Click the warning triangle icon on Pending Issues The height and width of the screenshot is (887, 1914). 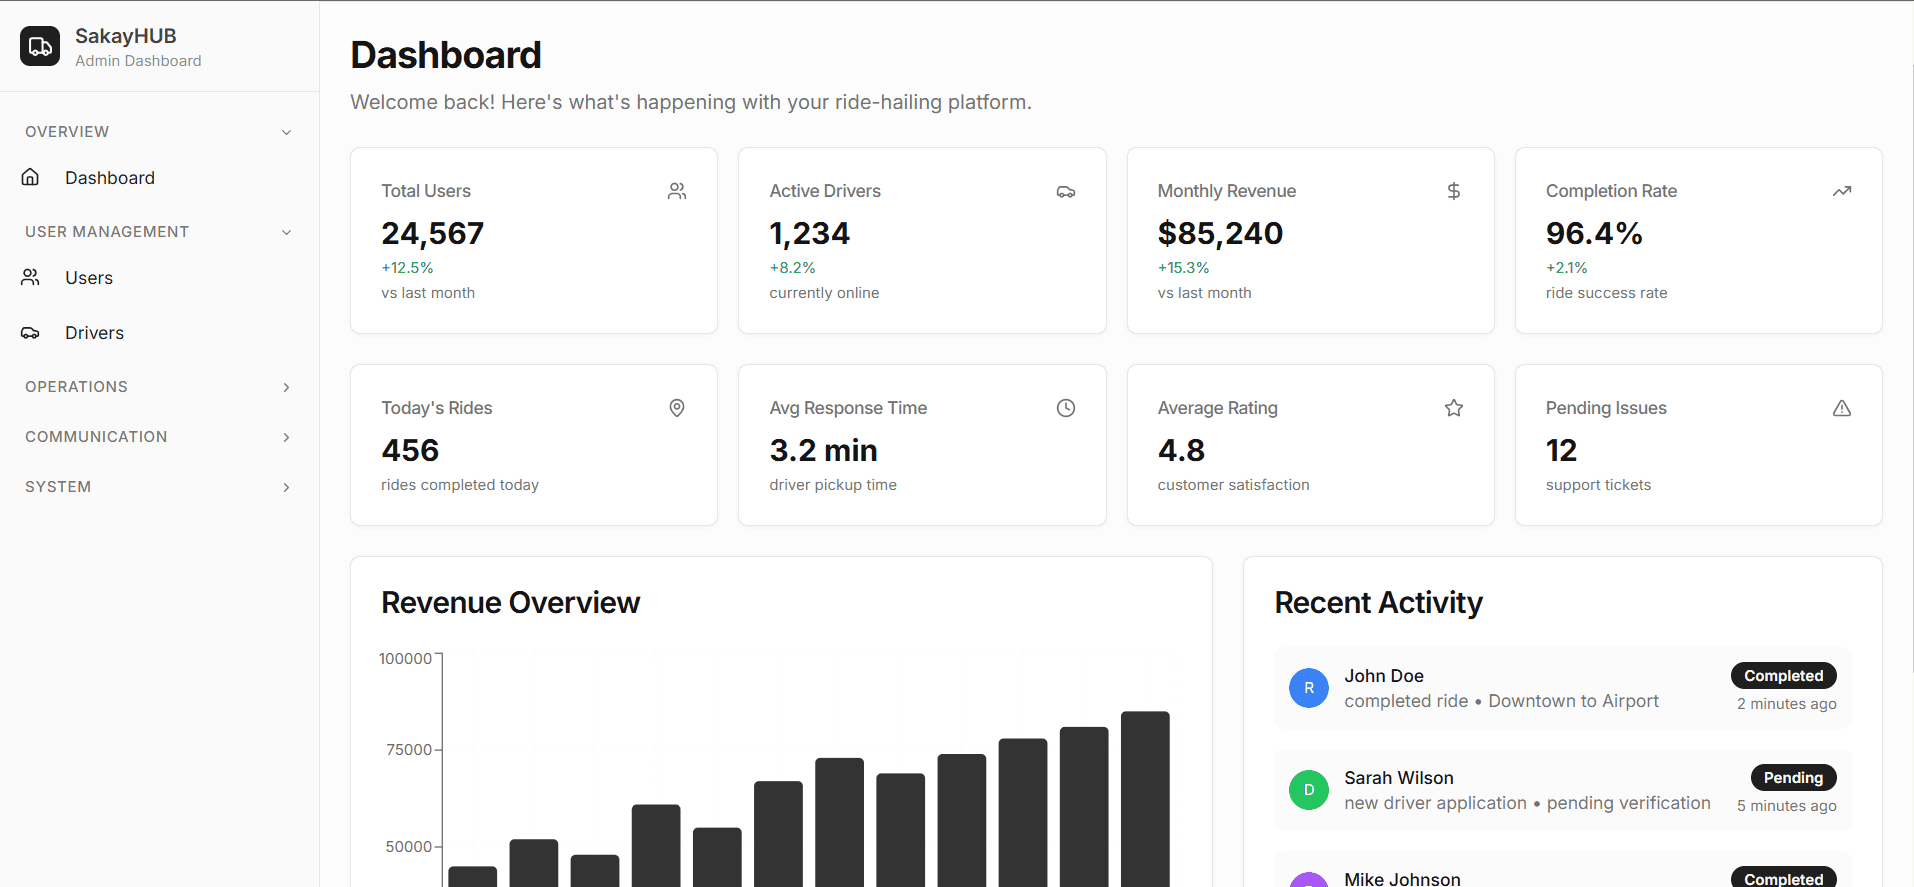coord(1842,408)
